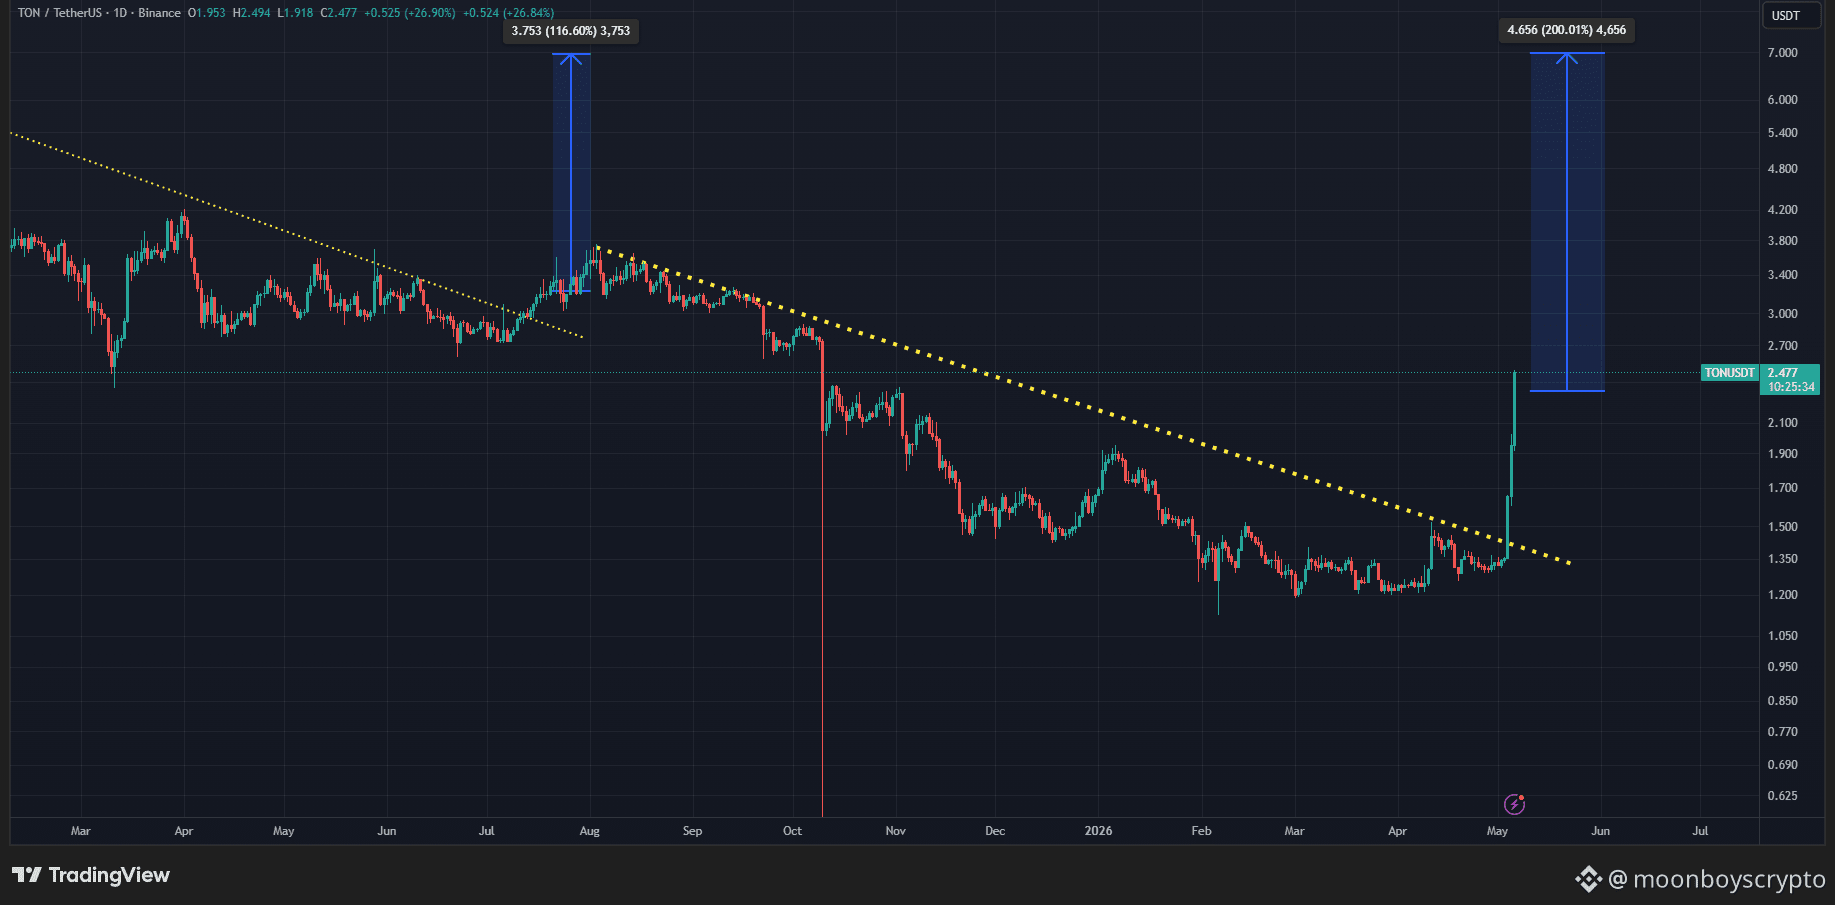
Task: Click the +0.525 (+26.90%) change value
Action: pos(409,13)
